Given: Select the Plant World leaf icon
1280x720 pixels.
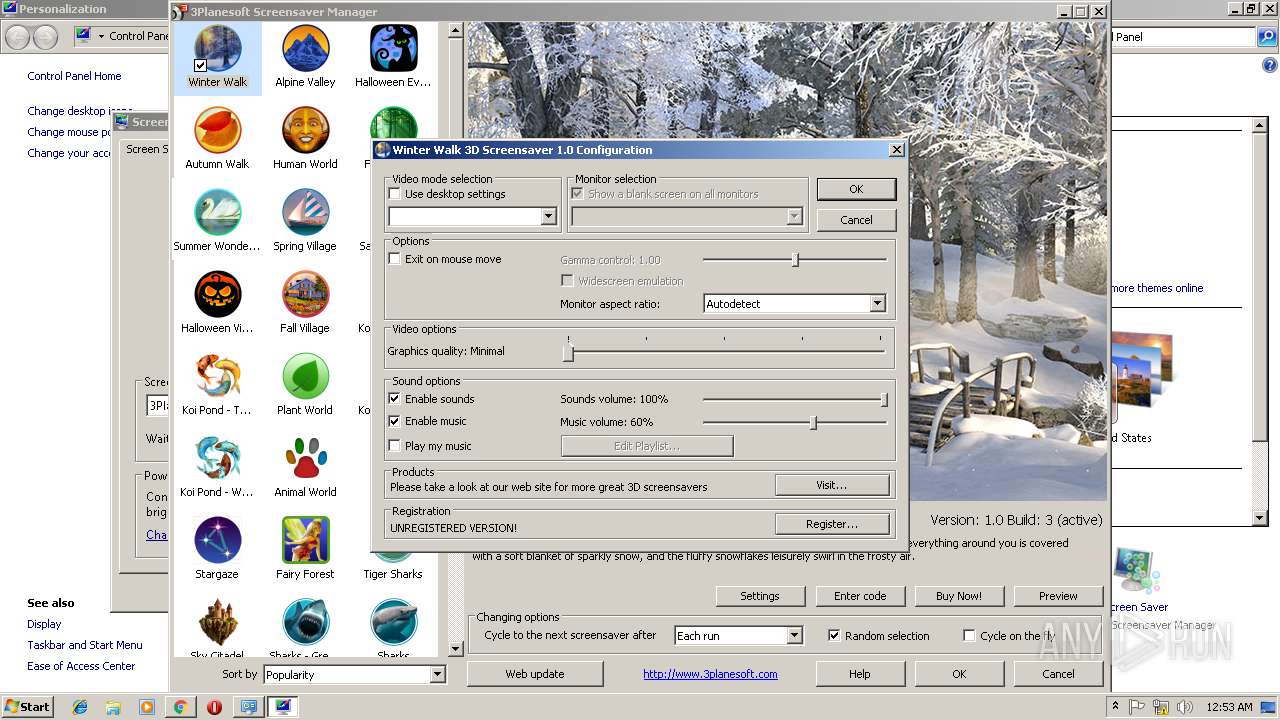Looking at the screenshot, I should tap(306, 377).
